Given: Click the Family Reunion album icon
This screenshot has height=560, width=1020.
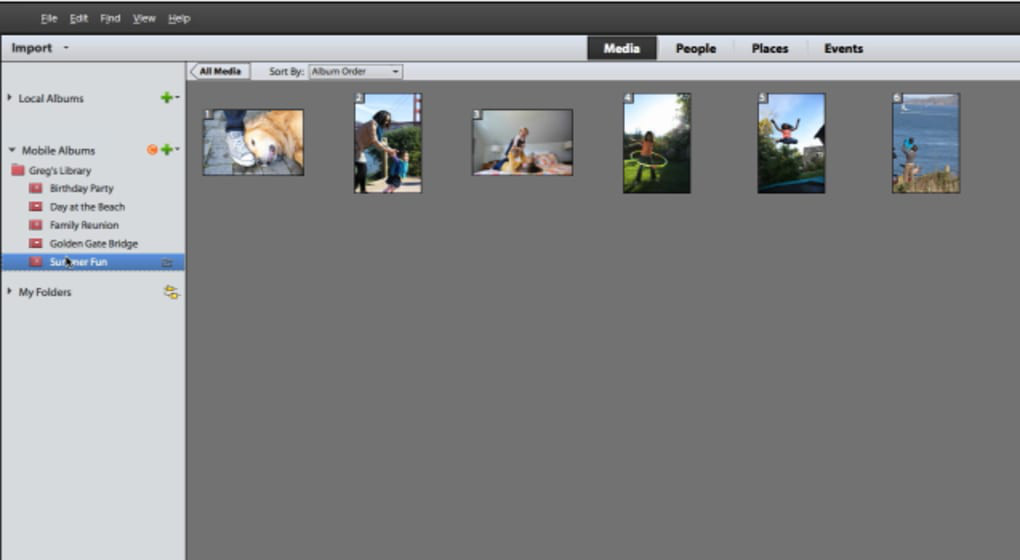Looking at the screenshot, I should (x=36, y=225).
